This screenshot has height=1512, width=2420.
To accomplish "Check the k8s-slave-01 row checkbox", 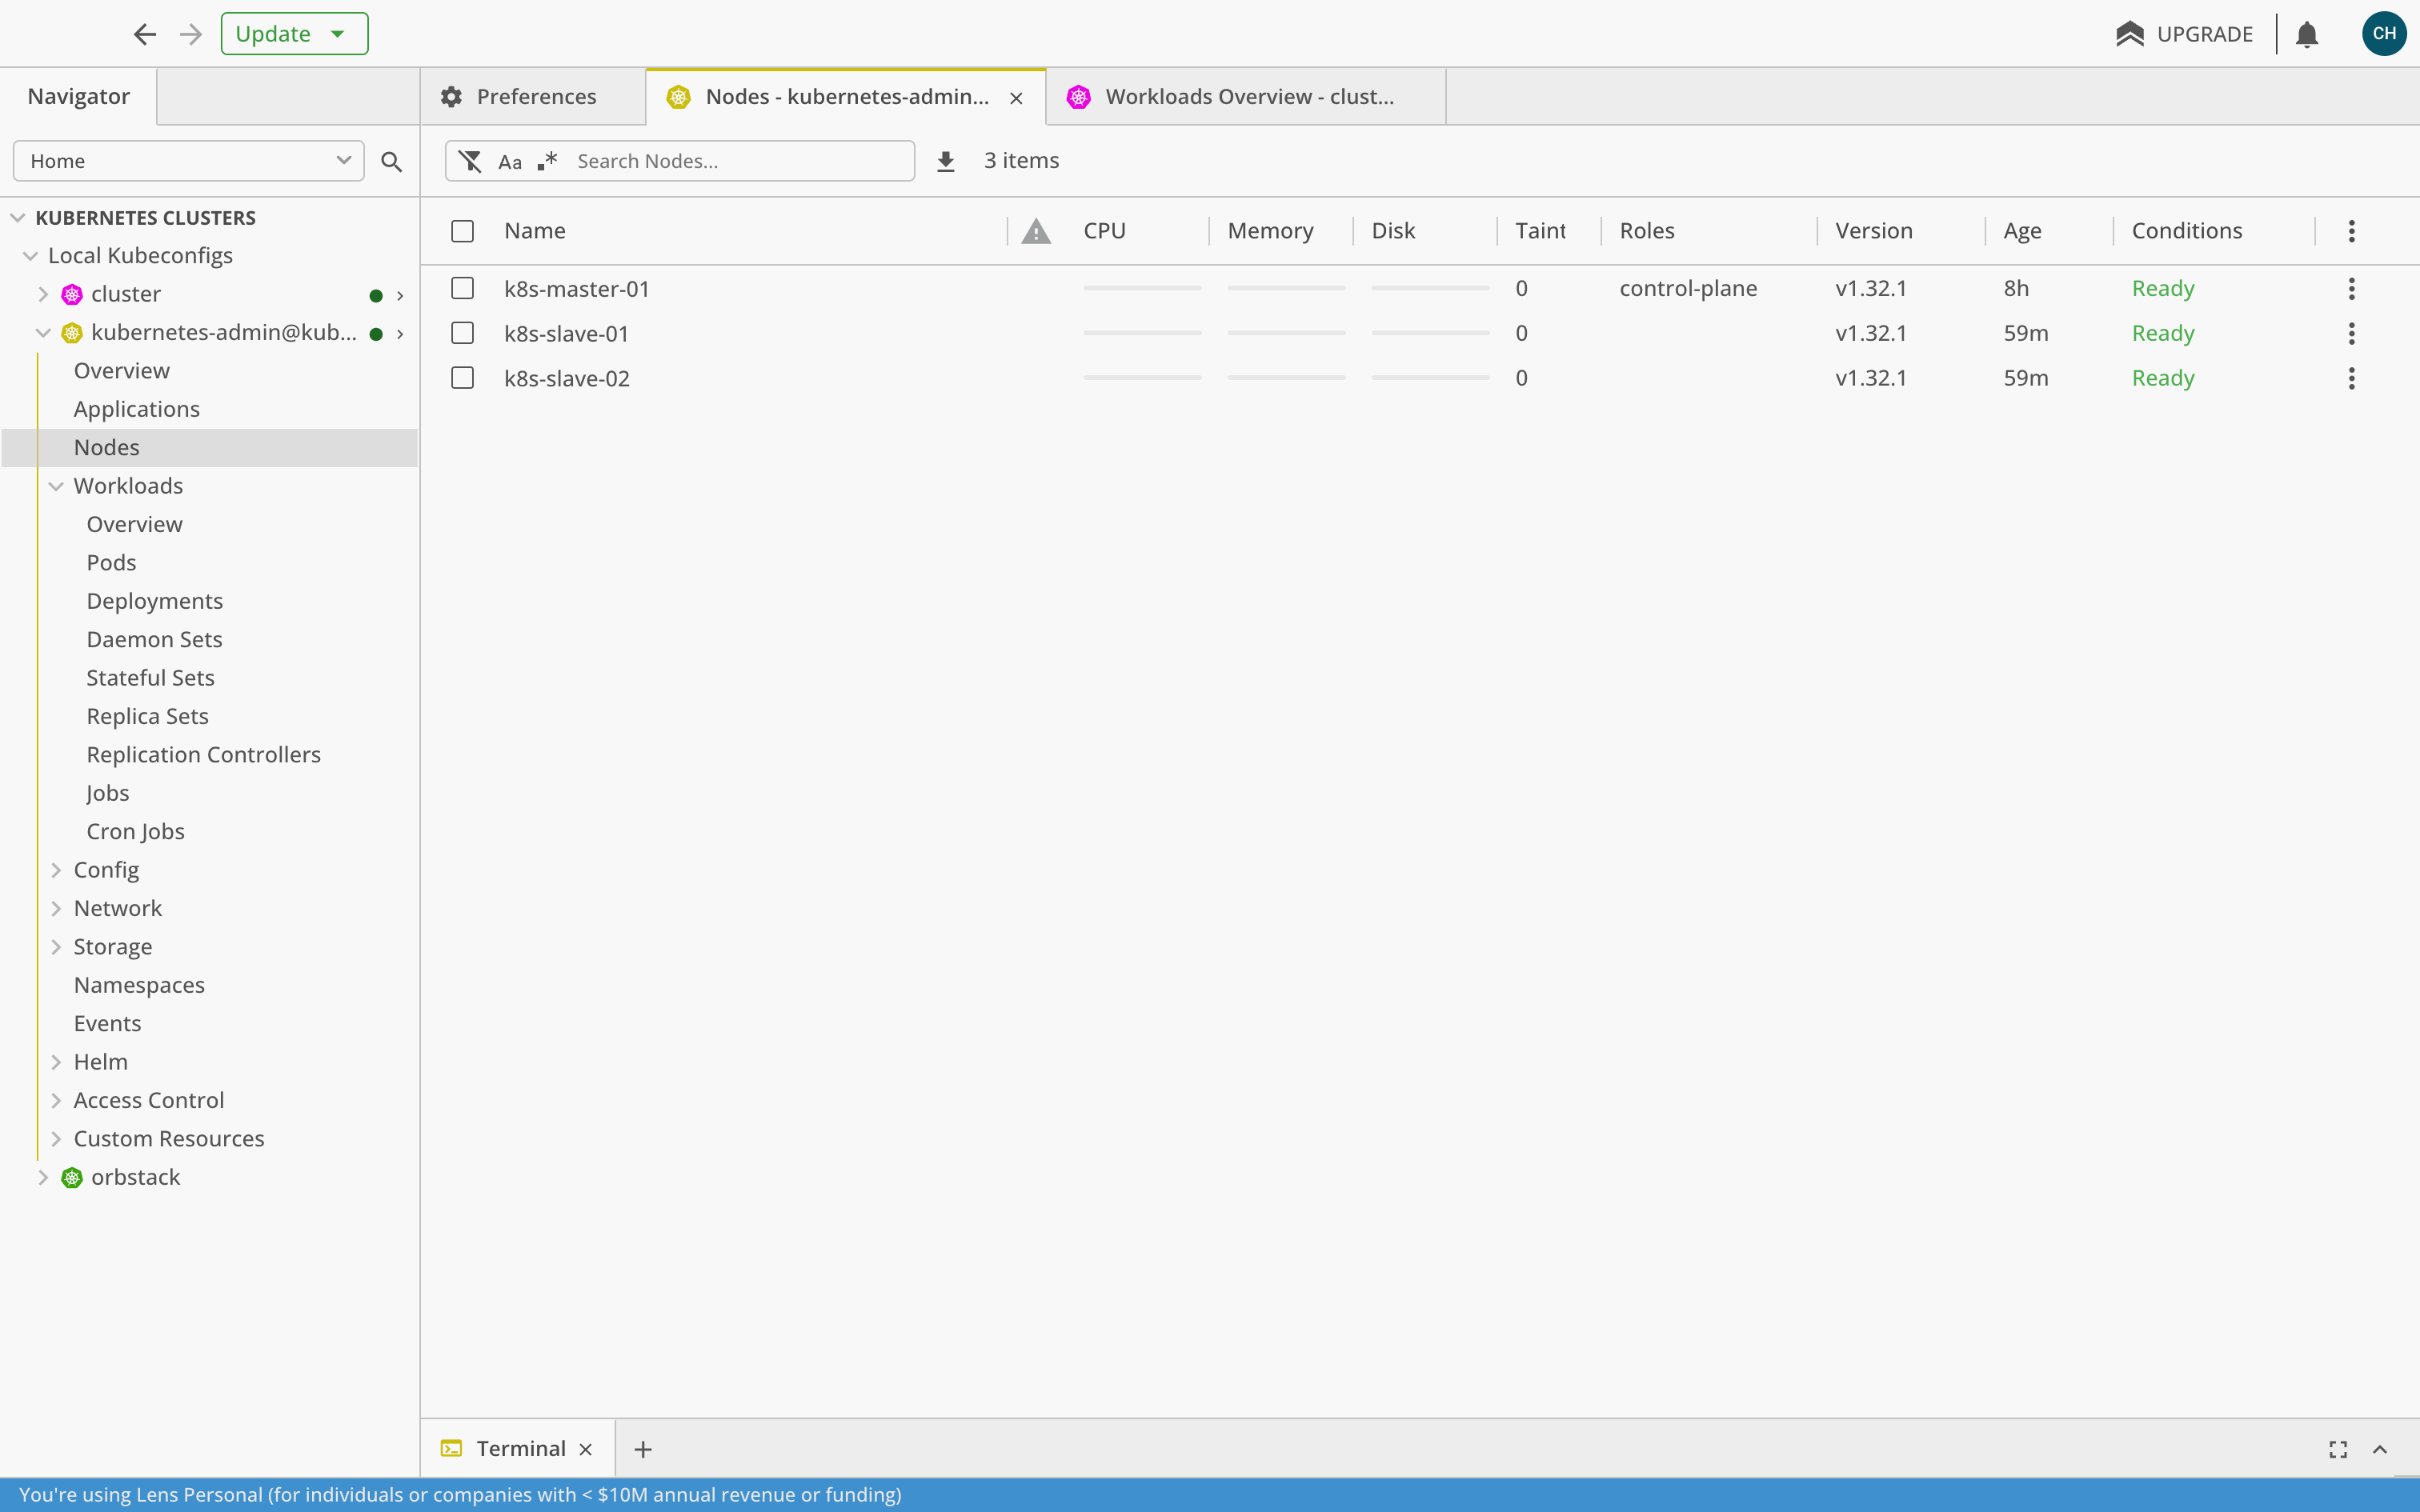I will 462,333.
